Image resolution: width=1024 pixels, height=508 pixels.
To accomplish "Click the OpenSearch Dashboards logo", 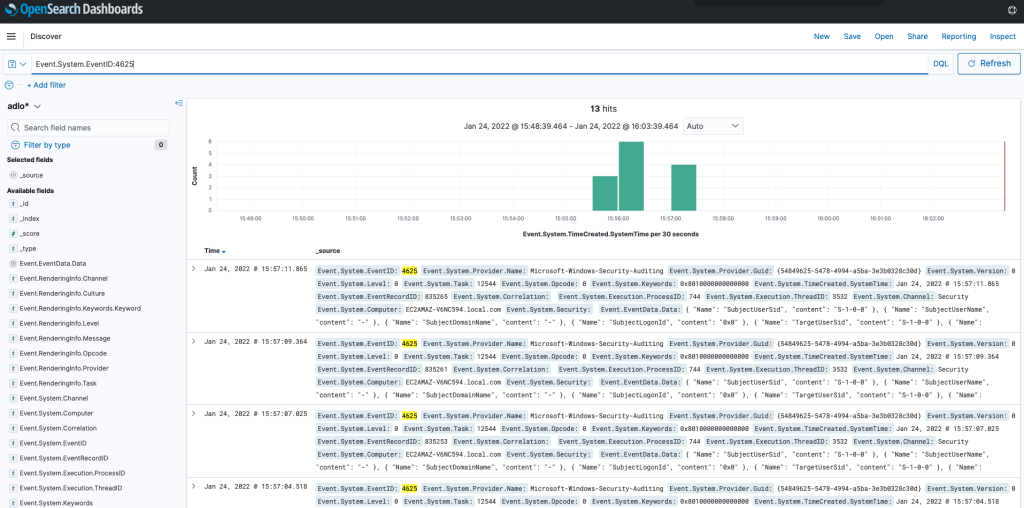I will pos(73,10).
